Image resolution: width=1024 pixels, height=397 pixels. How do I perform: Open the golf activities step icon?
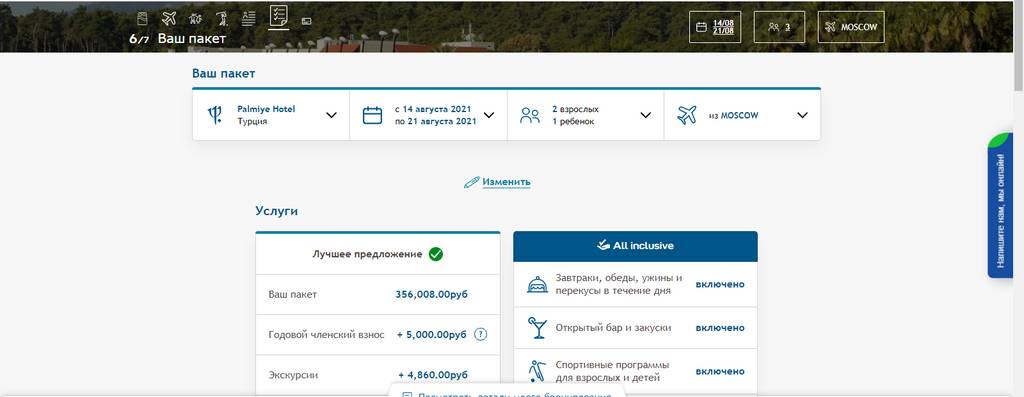pos(221,18)
